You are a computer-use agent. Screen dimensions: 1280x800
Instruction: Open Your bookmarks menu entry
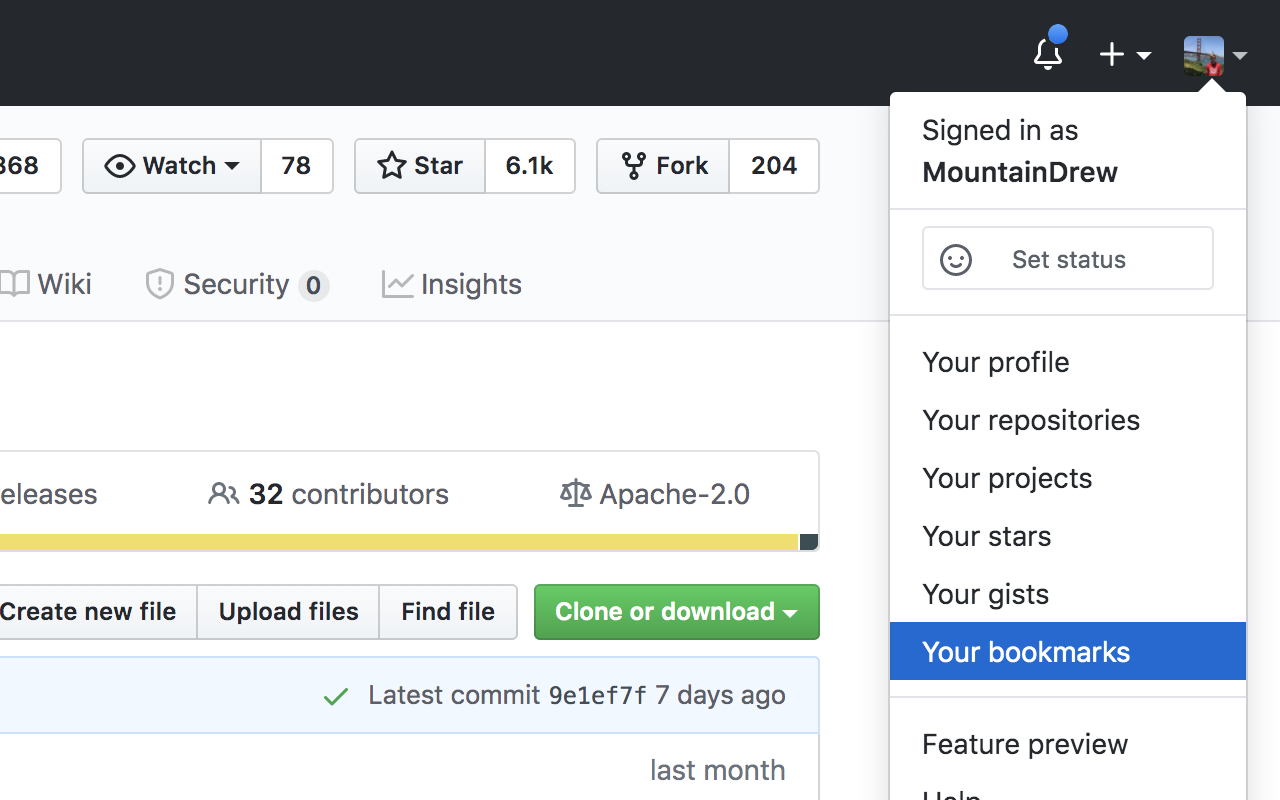[x=1026, y=651]
